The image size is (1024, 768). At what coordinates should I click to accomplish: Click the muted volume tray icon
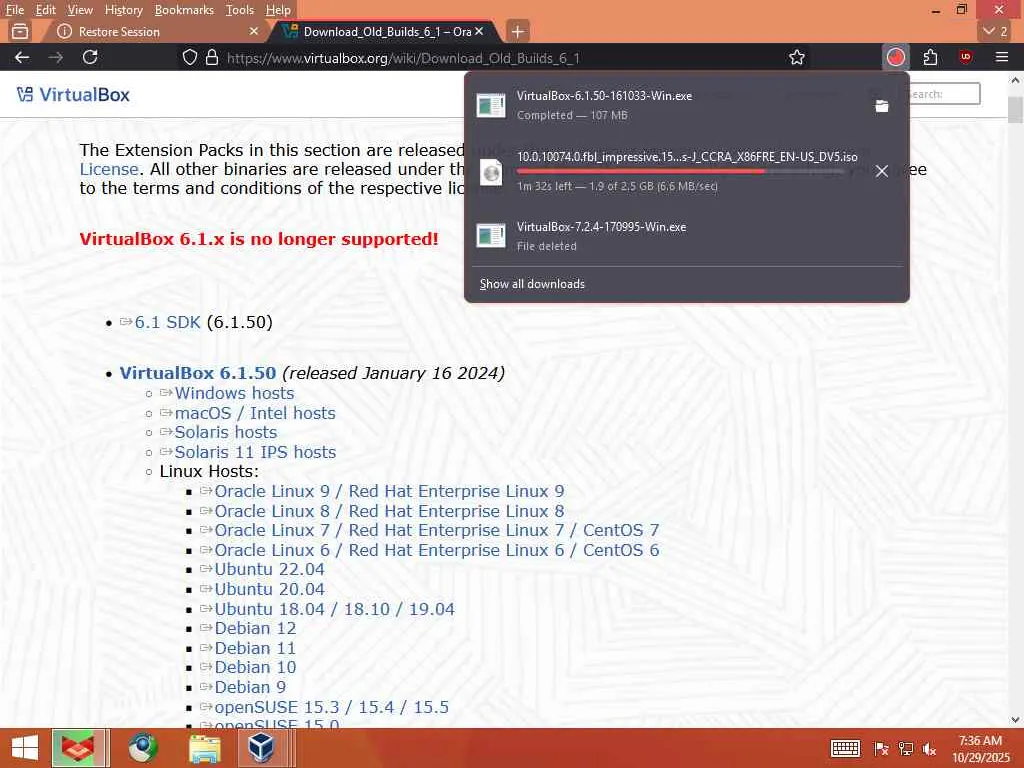[929, 749]
